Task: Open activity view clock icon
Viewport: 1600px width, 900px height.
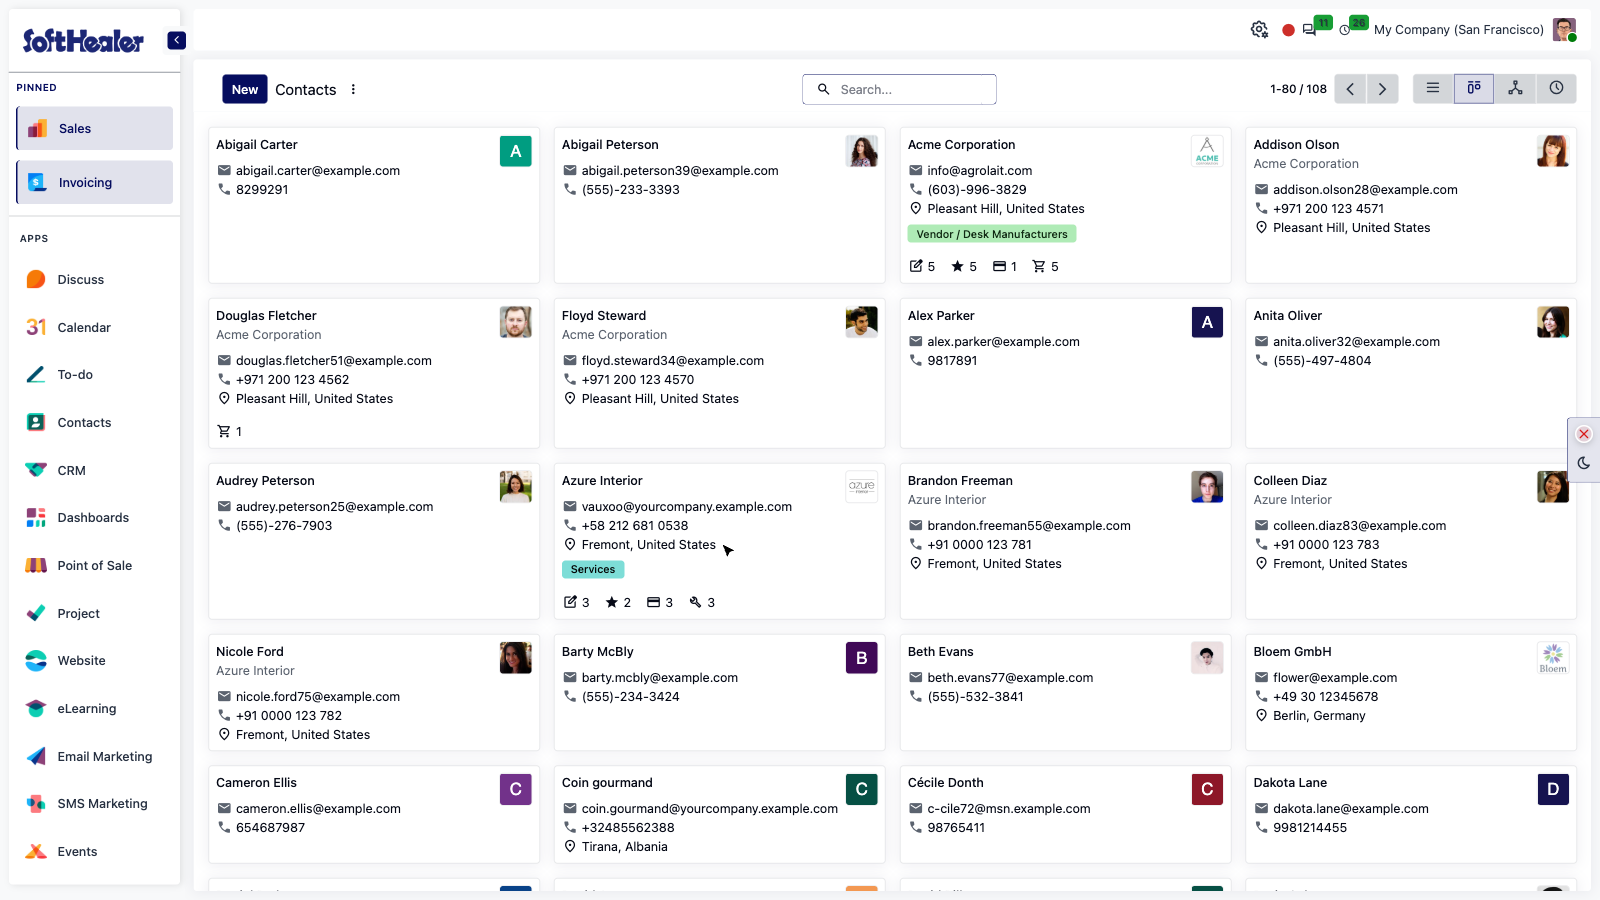Action: 1556,89
